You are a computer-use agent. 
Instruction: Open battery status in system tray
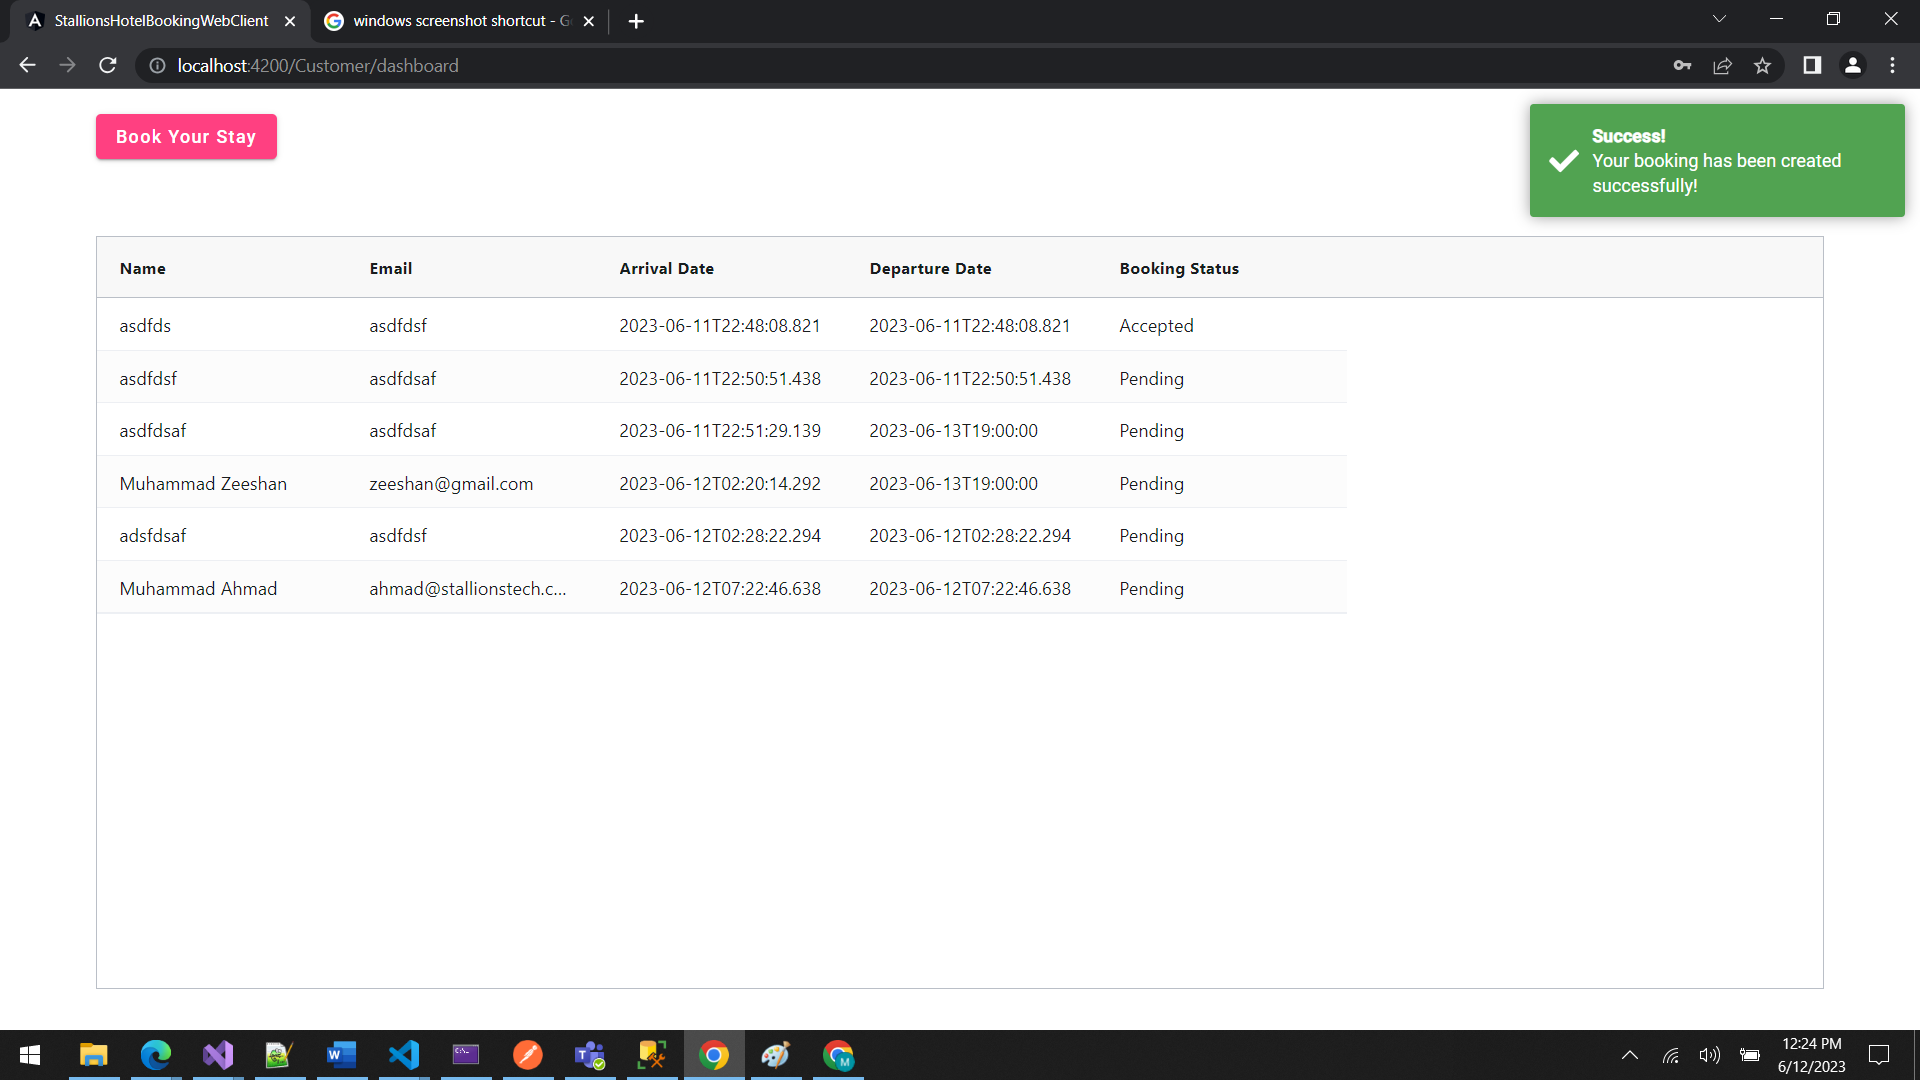tap(1750, 1055)
